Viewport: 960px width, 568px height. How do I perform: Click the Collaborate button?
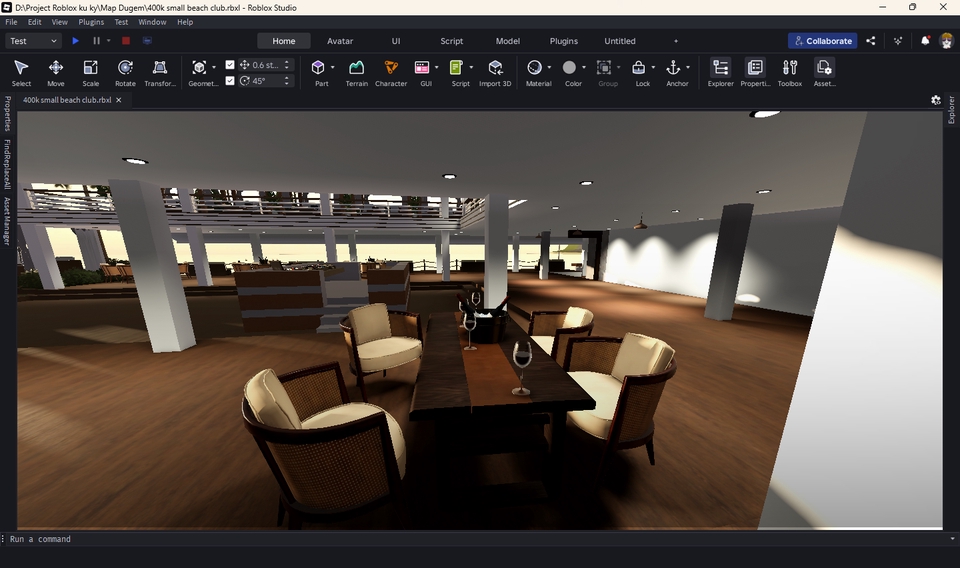pyautogui.click(x=822, y=41)
